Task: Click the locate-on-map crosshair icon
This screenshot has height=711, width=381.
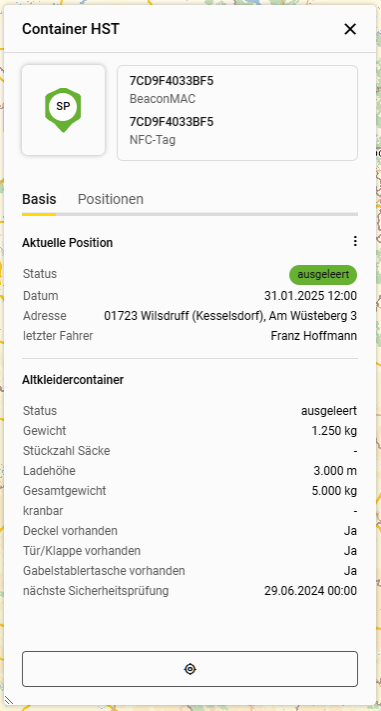Action: coord(190,669)
